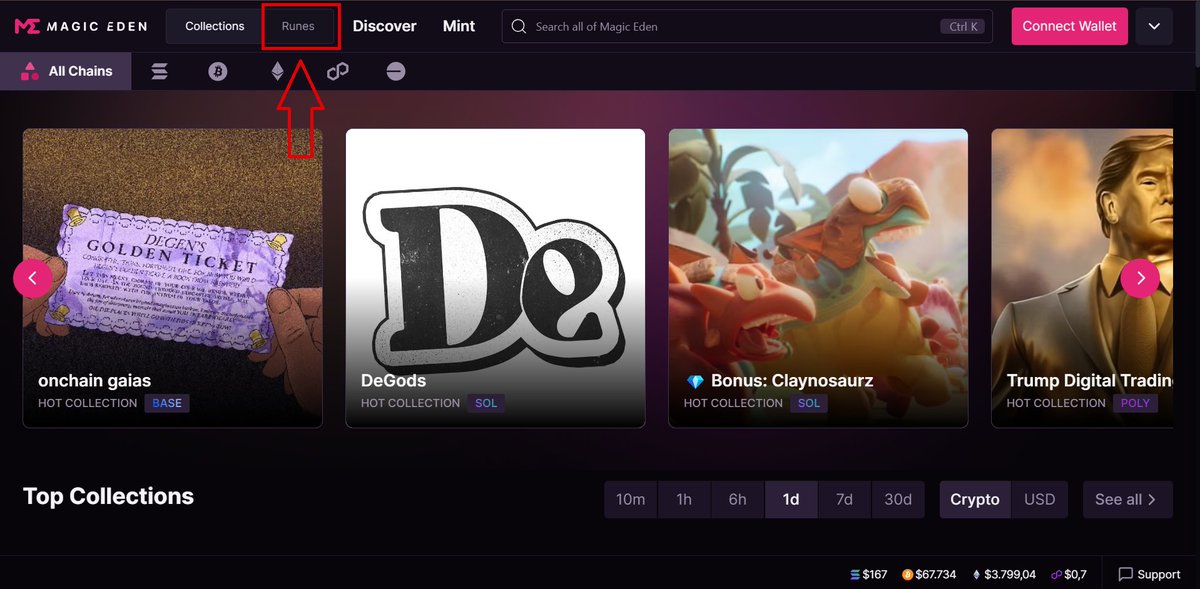
Task: Select the 7d time range
Action: pos(845,499)
